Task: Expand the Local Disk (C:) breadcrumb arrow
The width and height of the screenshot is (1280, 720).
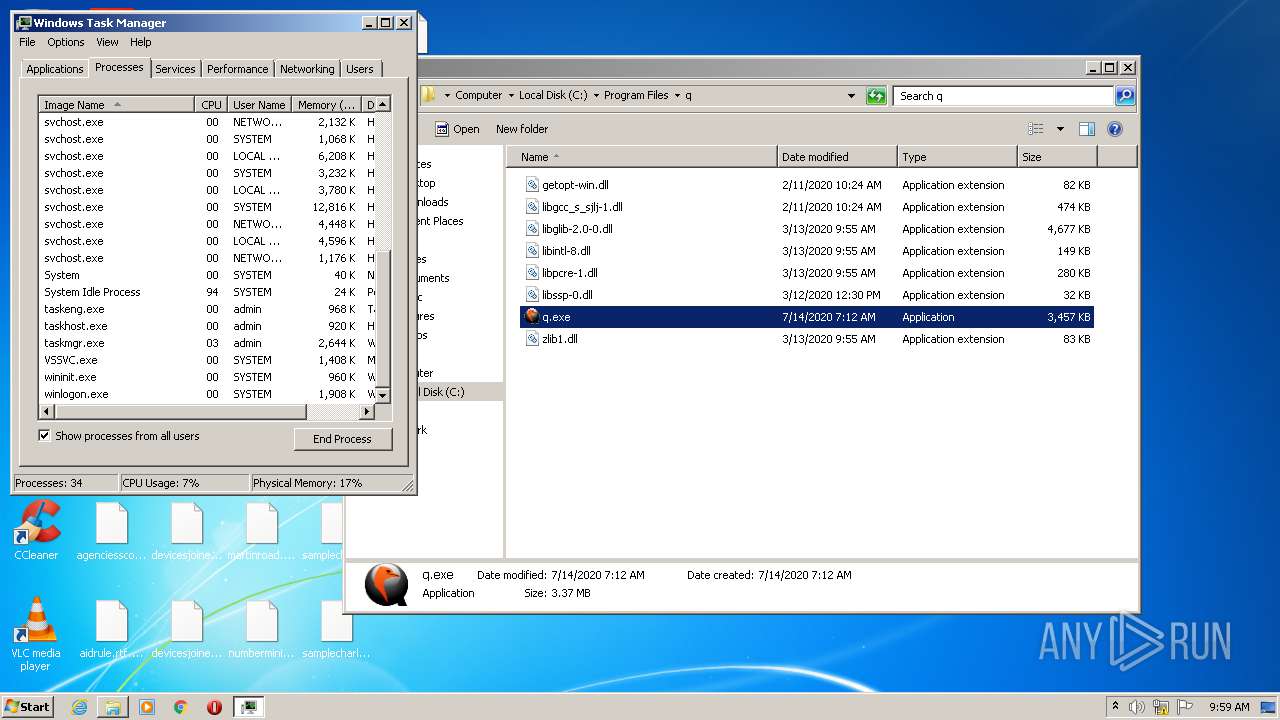Action: 596,96
